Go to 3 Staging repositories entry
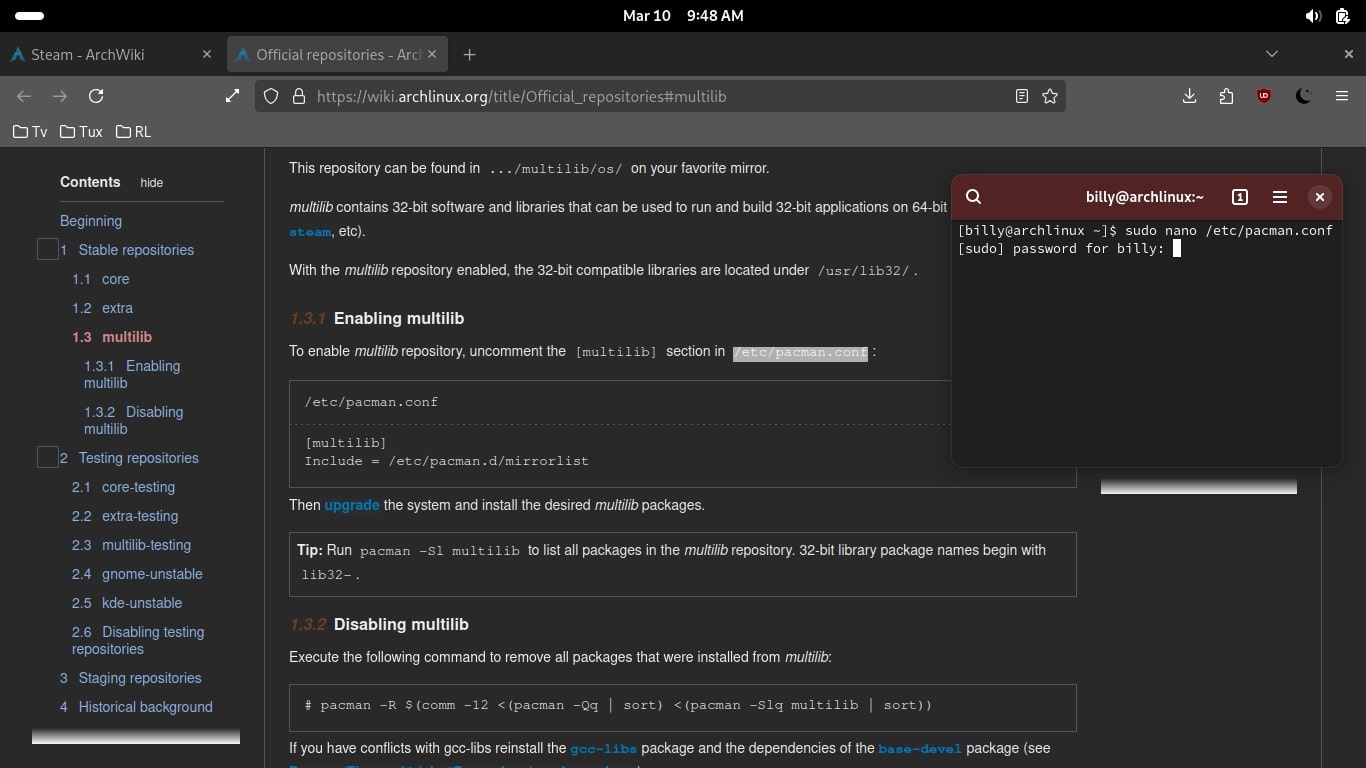The width and height of the screenshot is (1366, 768). [131, 678]
